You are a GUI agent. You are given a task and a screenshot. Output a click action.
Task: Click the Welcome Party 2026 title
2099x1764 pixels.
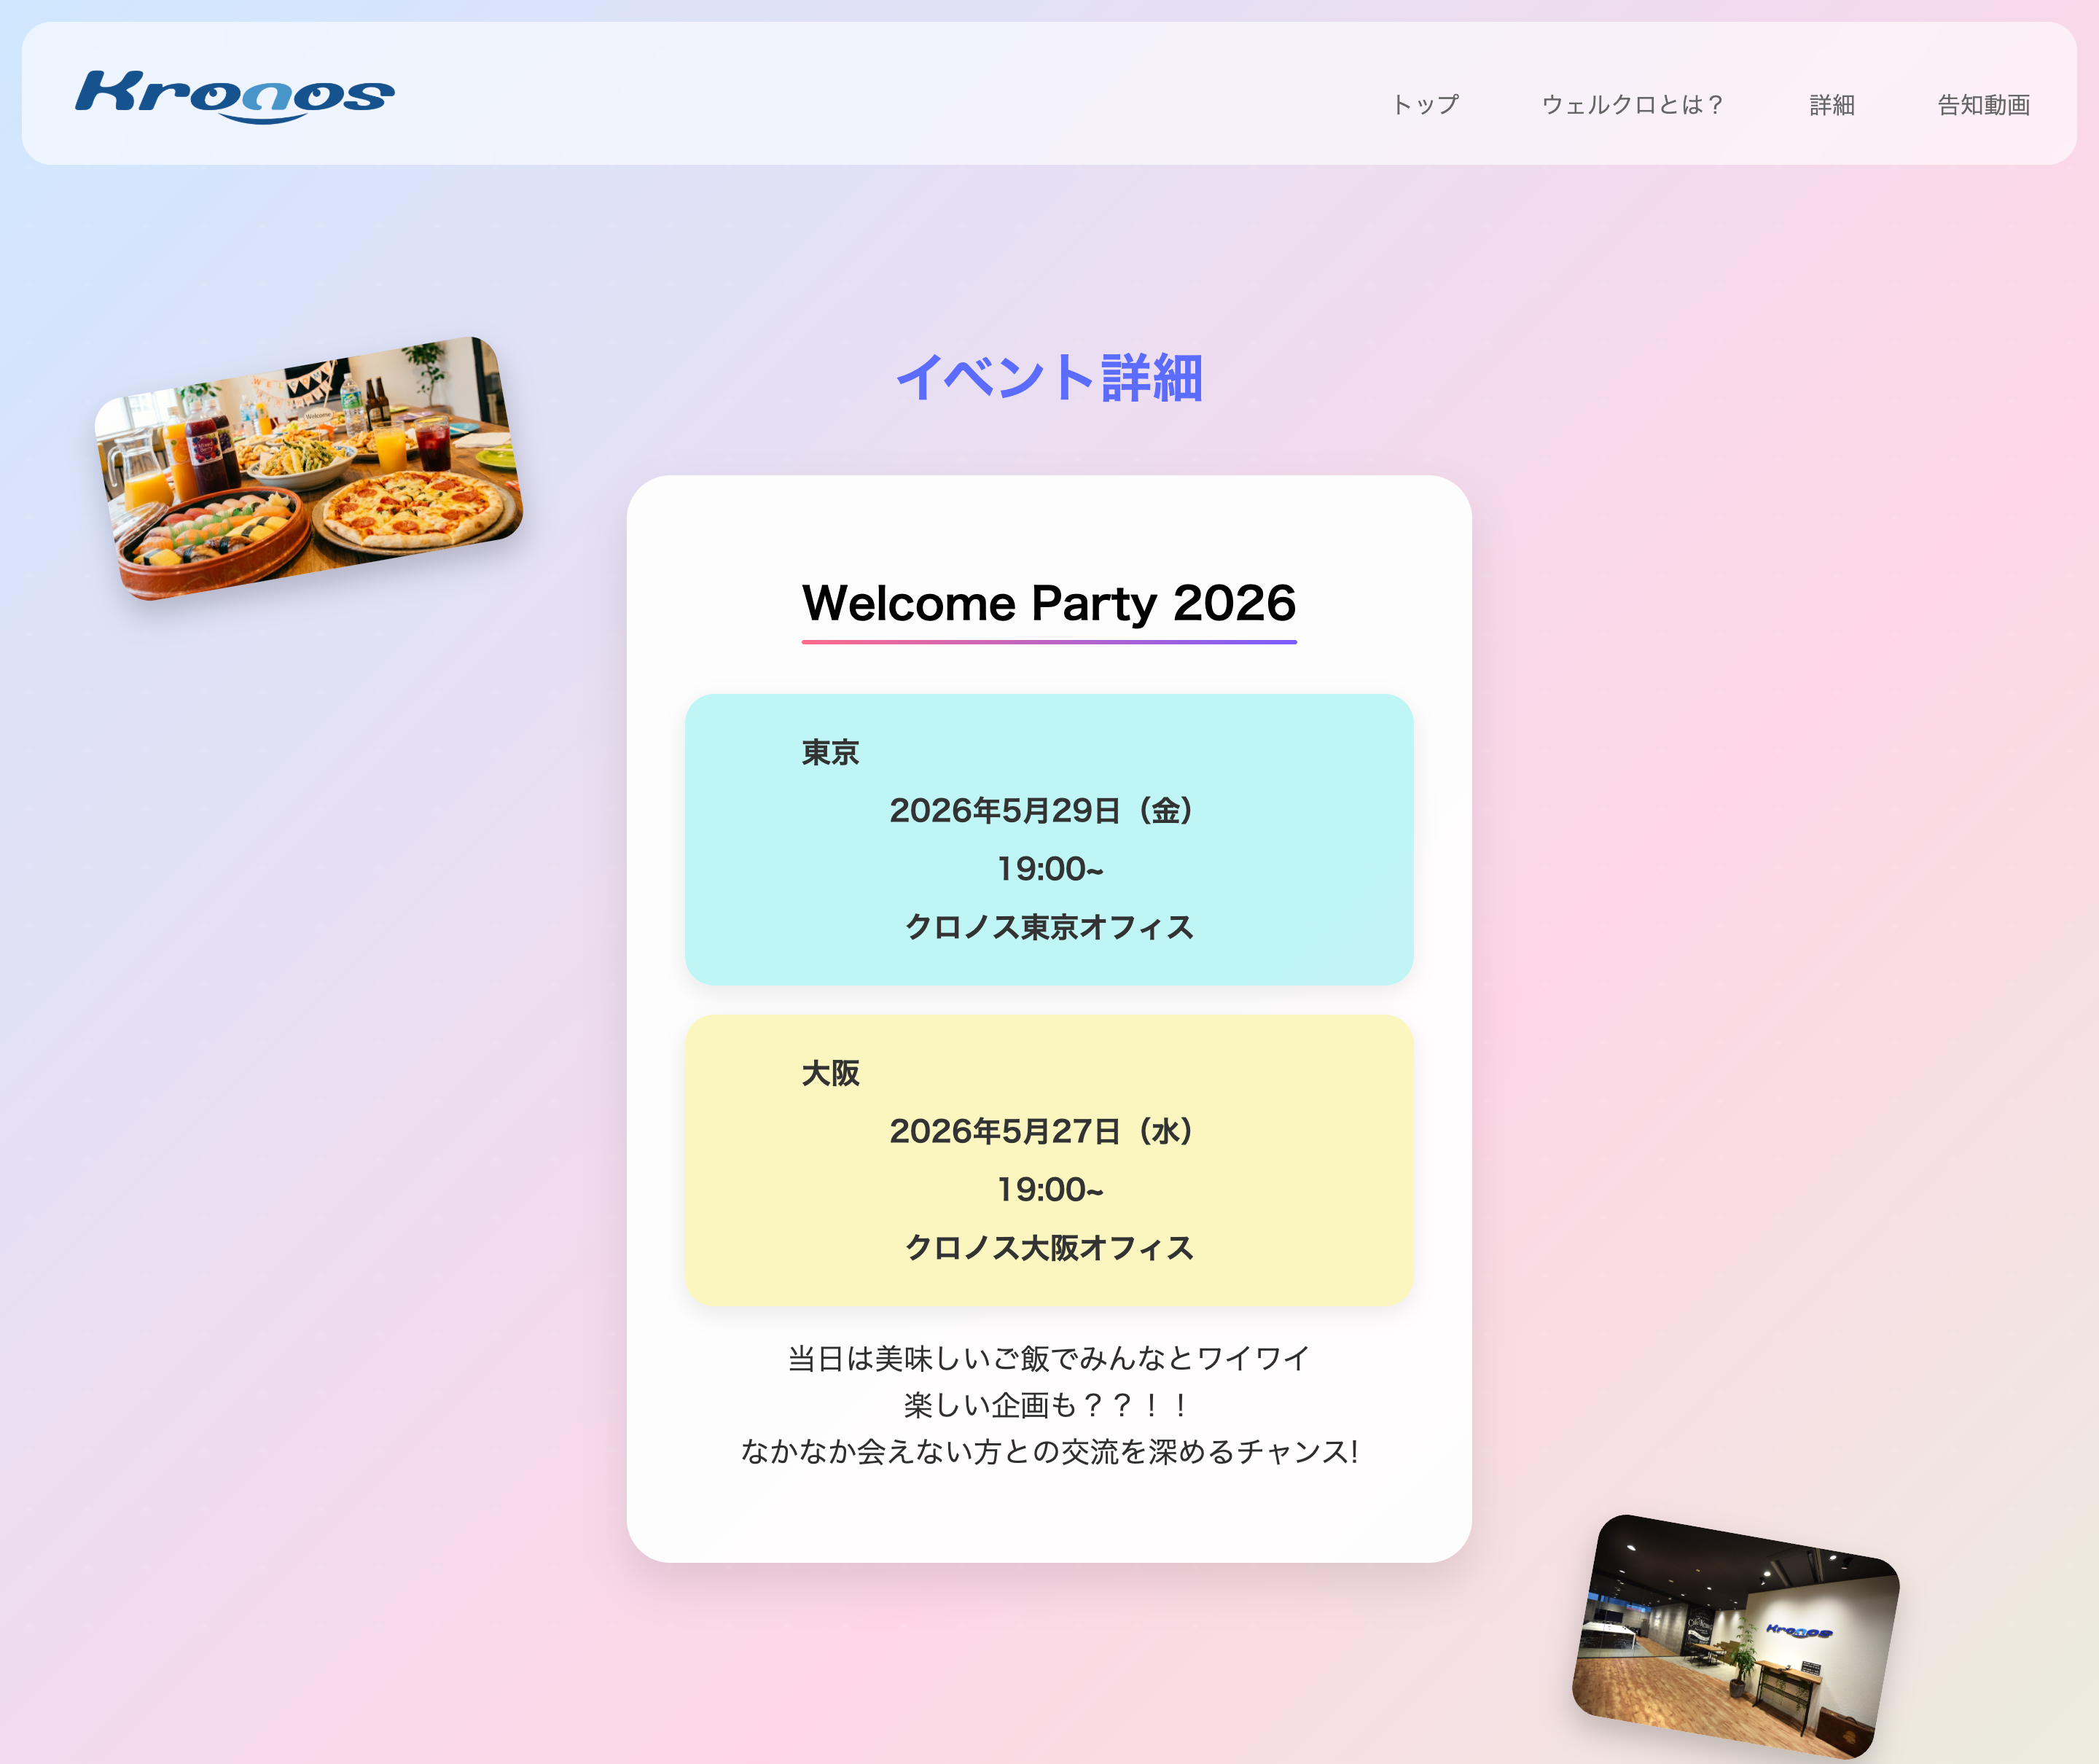point(1049,603)
